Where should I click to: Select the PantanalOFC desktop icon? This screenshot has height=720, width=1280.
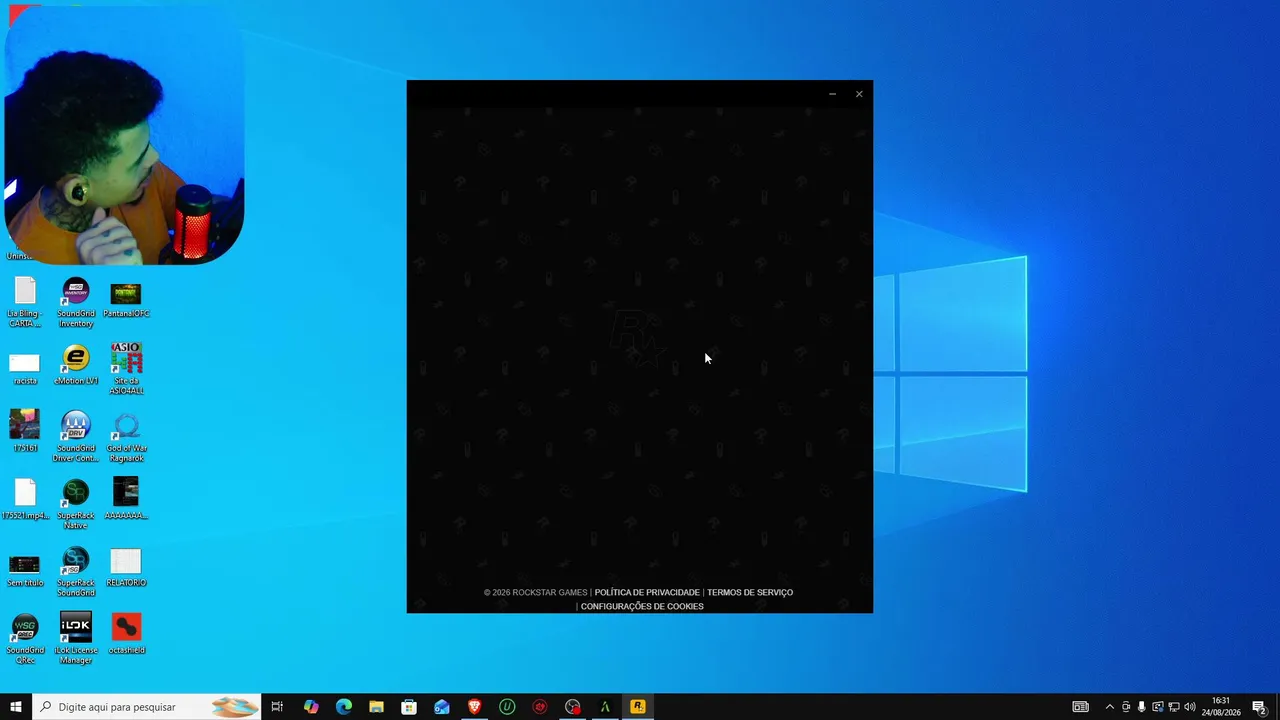tap(126, 299)
